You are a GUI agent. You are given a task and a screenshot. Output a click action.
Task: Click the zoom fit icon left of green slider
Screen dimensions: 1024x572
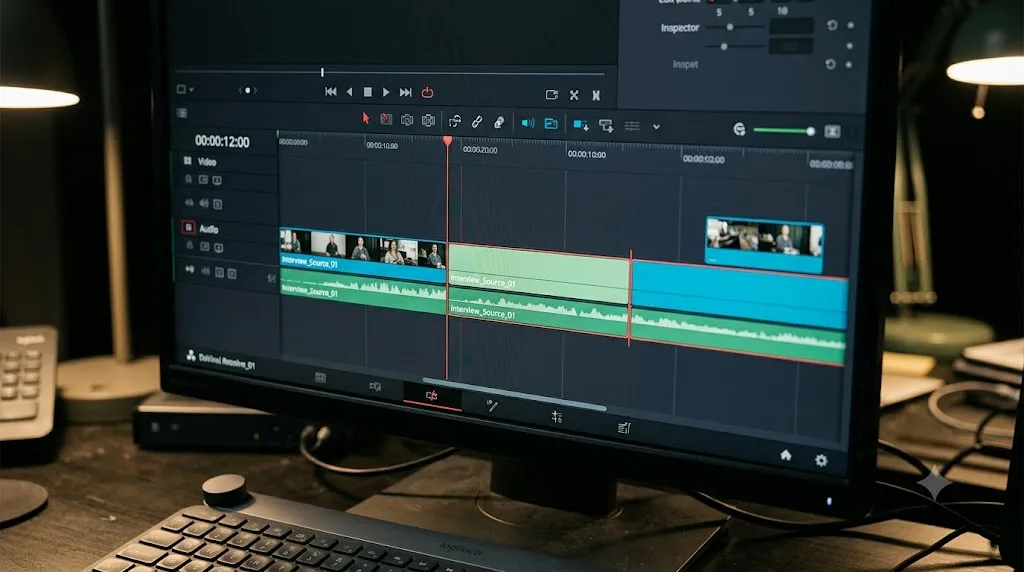pyautogui.click(x=739, y=129)
